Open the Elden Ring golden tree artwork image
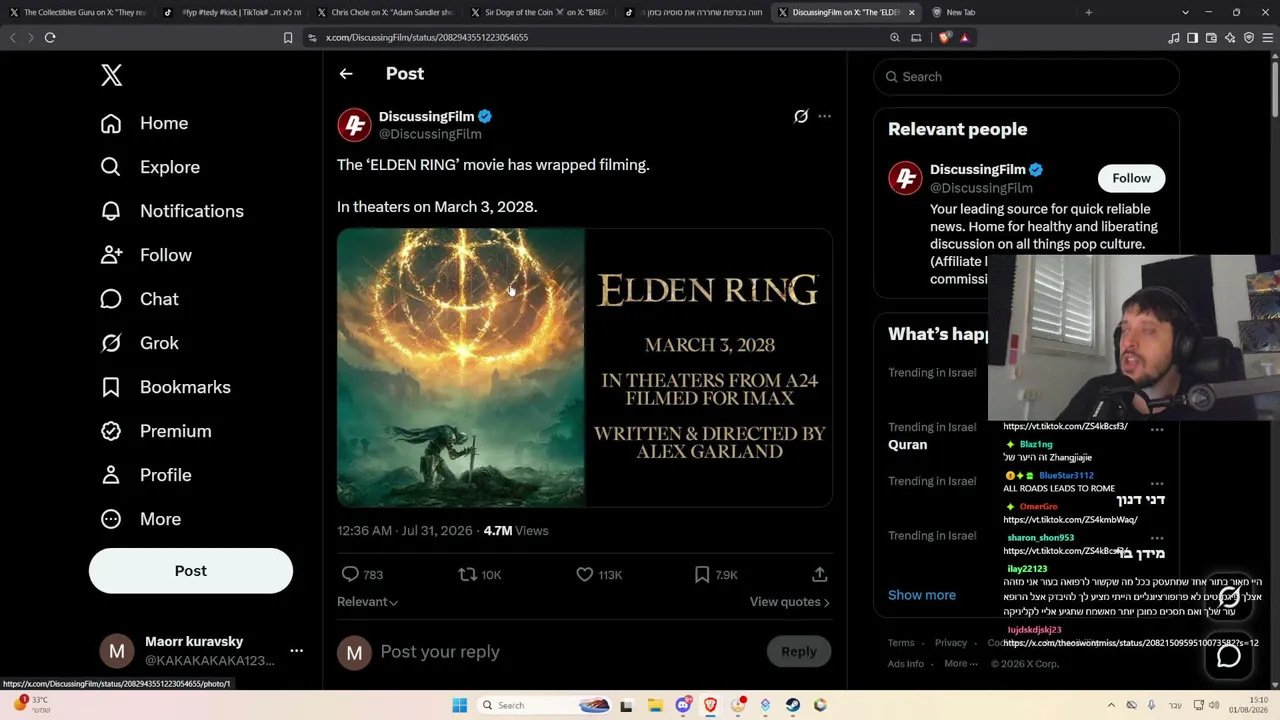This screenshot has height=720, width=1280. pyautogui.click(x=461, y=367)
